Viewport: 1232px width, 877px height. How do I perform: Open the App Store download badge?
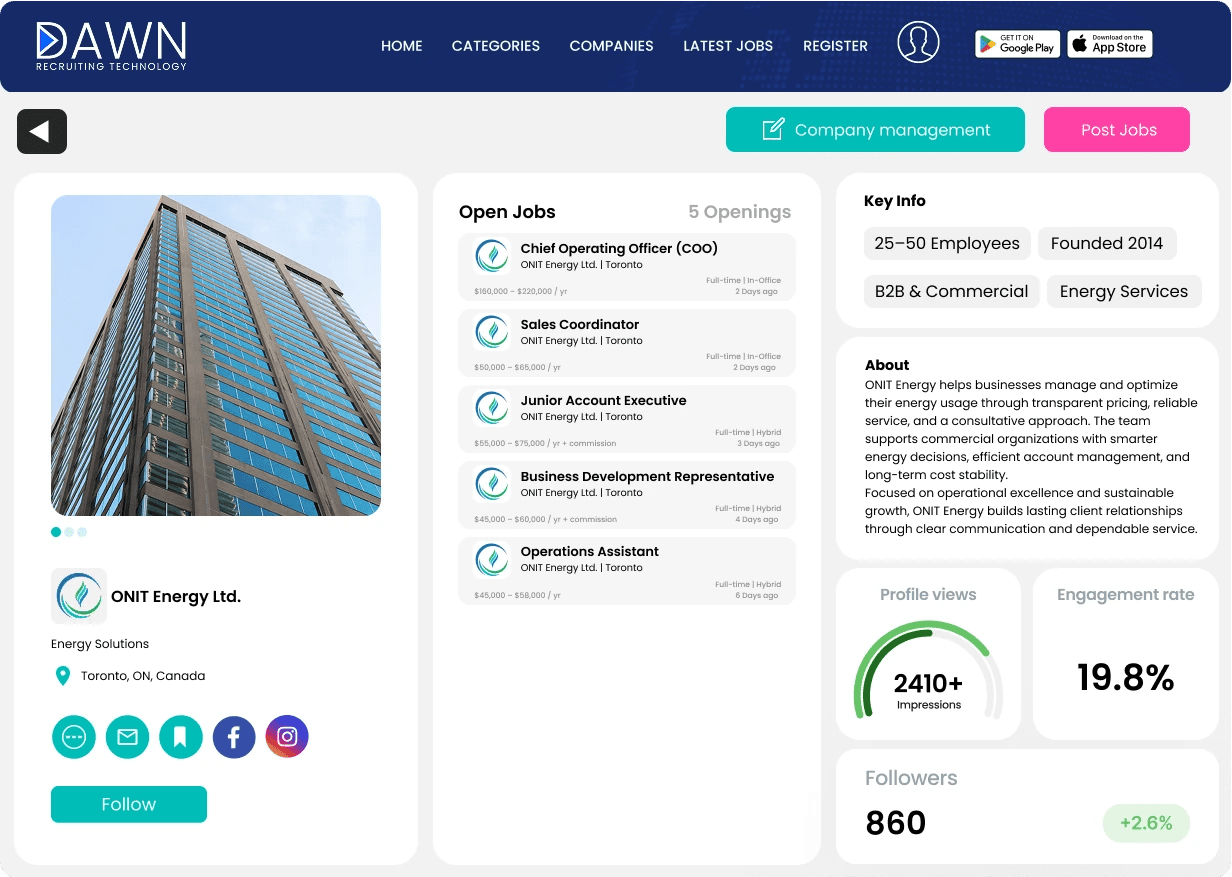pyautogui.click(x=1110, y=44)
